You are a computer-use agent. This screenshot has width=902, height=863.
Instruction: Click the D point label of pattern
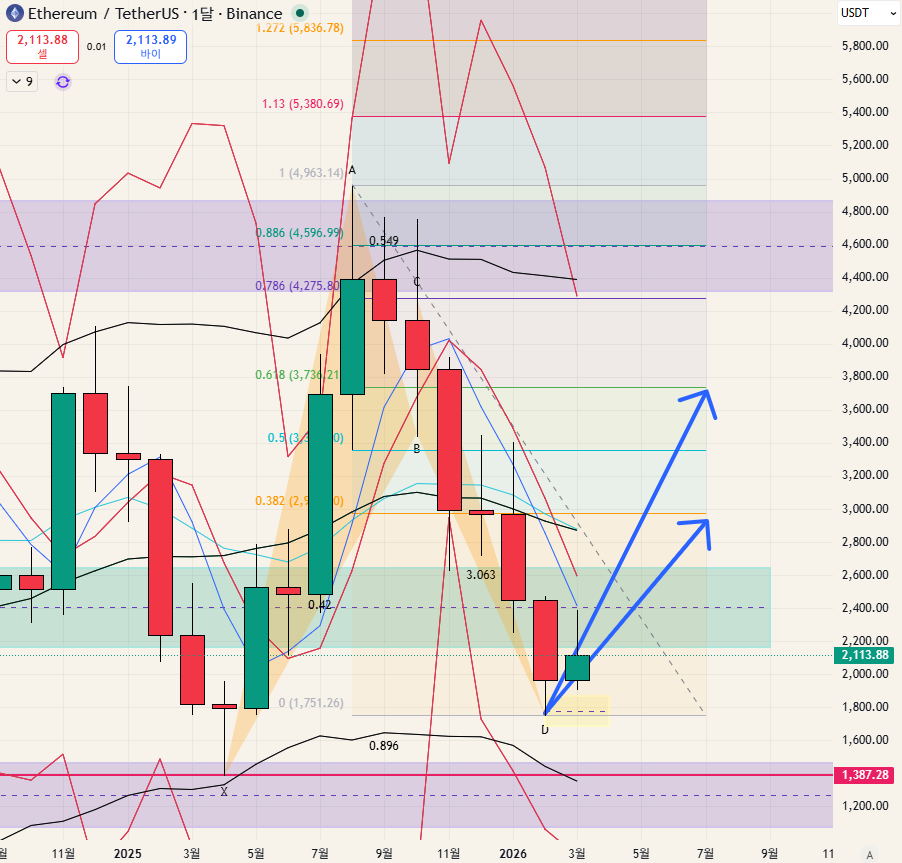545,730
